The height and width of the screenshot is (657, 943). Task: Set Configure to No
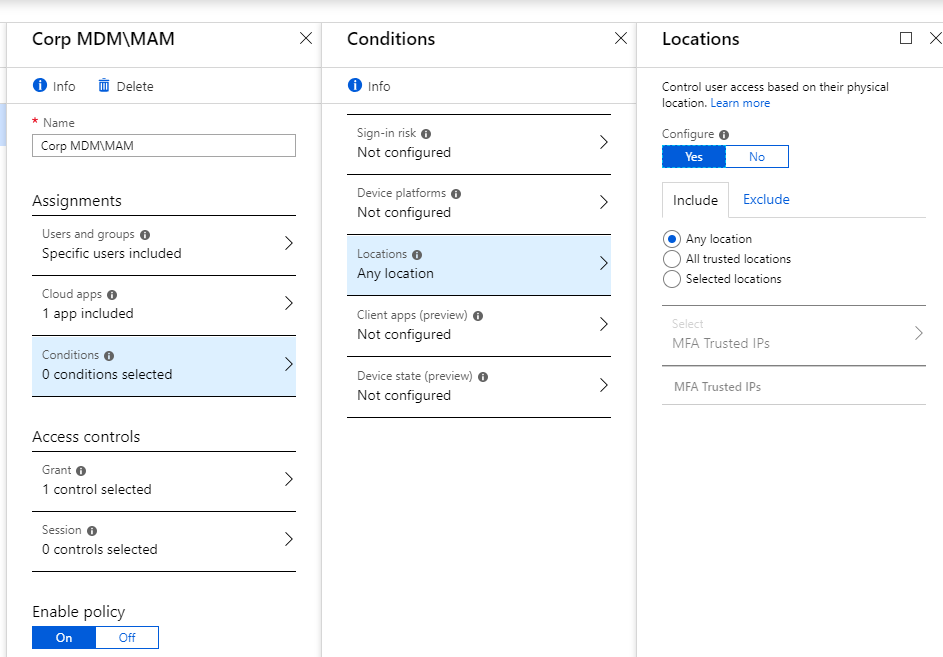pyautogui.click(x=757, y=157)
